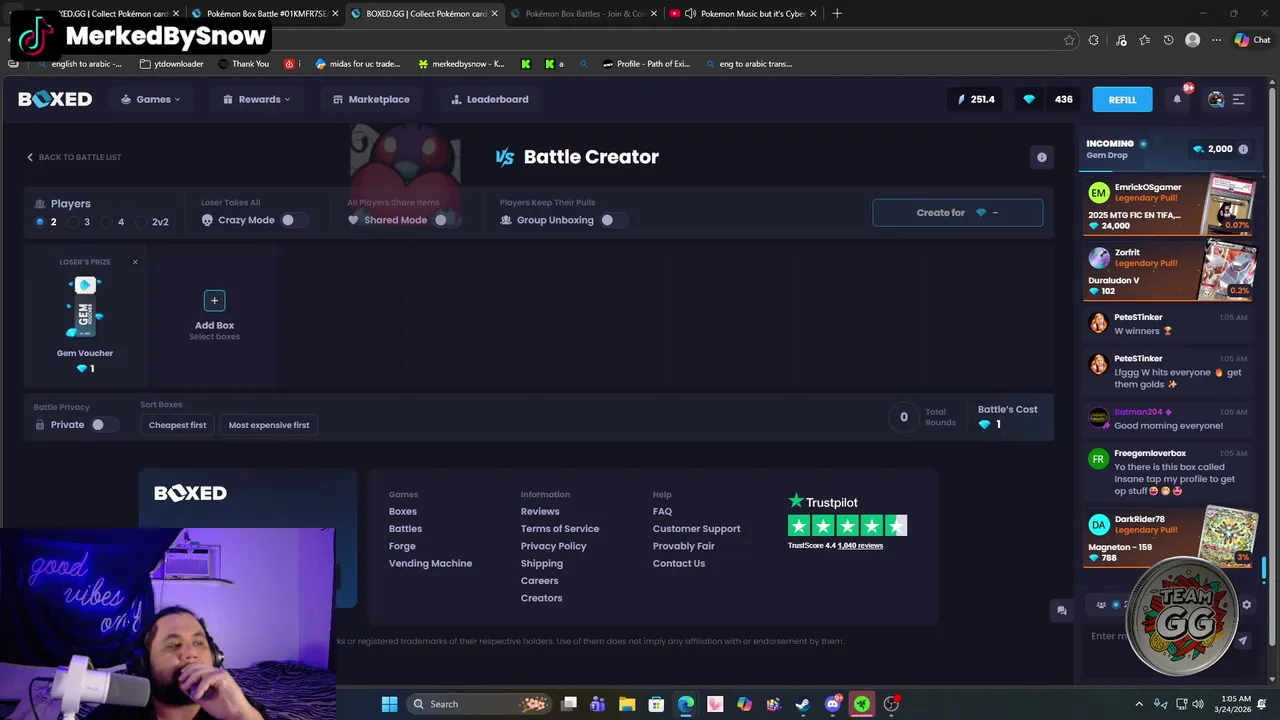1280x720 pixels.
Task: Open the media control icon in browser toolbar
Action: point(1120,40)
